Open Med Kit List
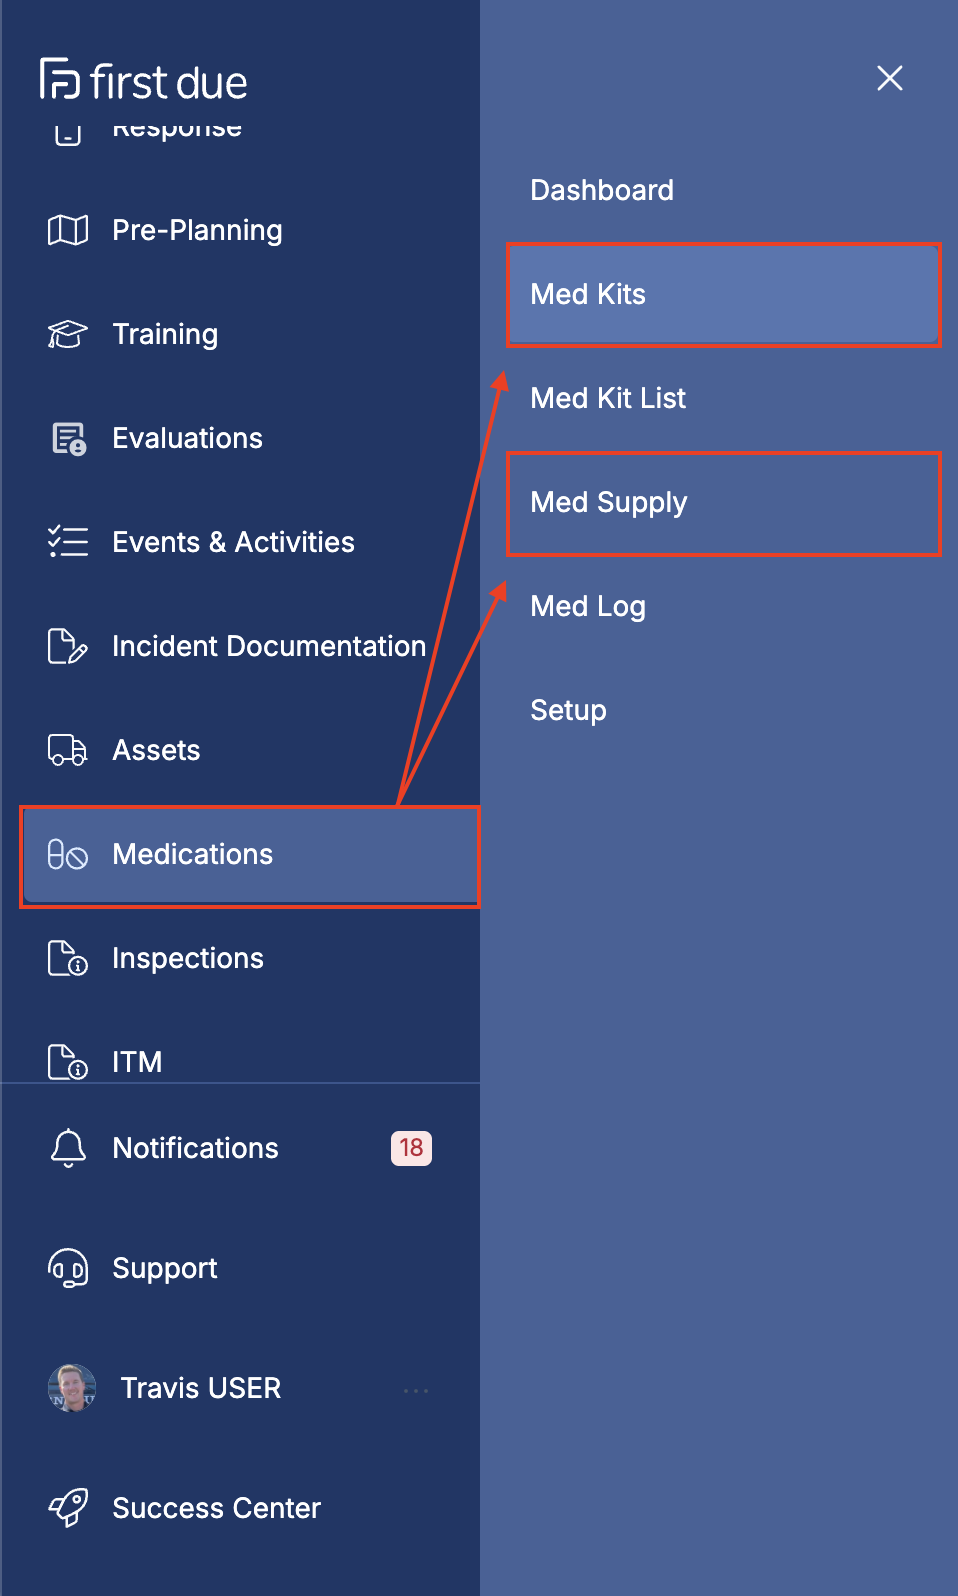The height and width of the screenshot is (1596, 958). 608,398
